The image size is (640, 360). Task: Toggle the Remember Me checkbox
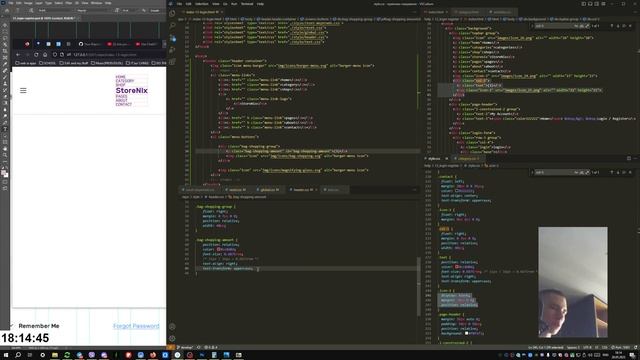point(12,326)
